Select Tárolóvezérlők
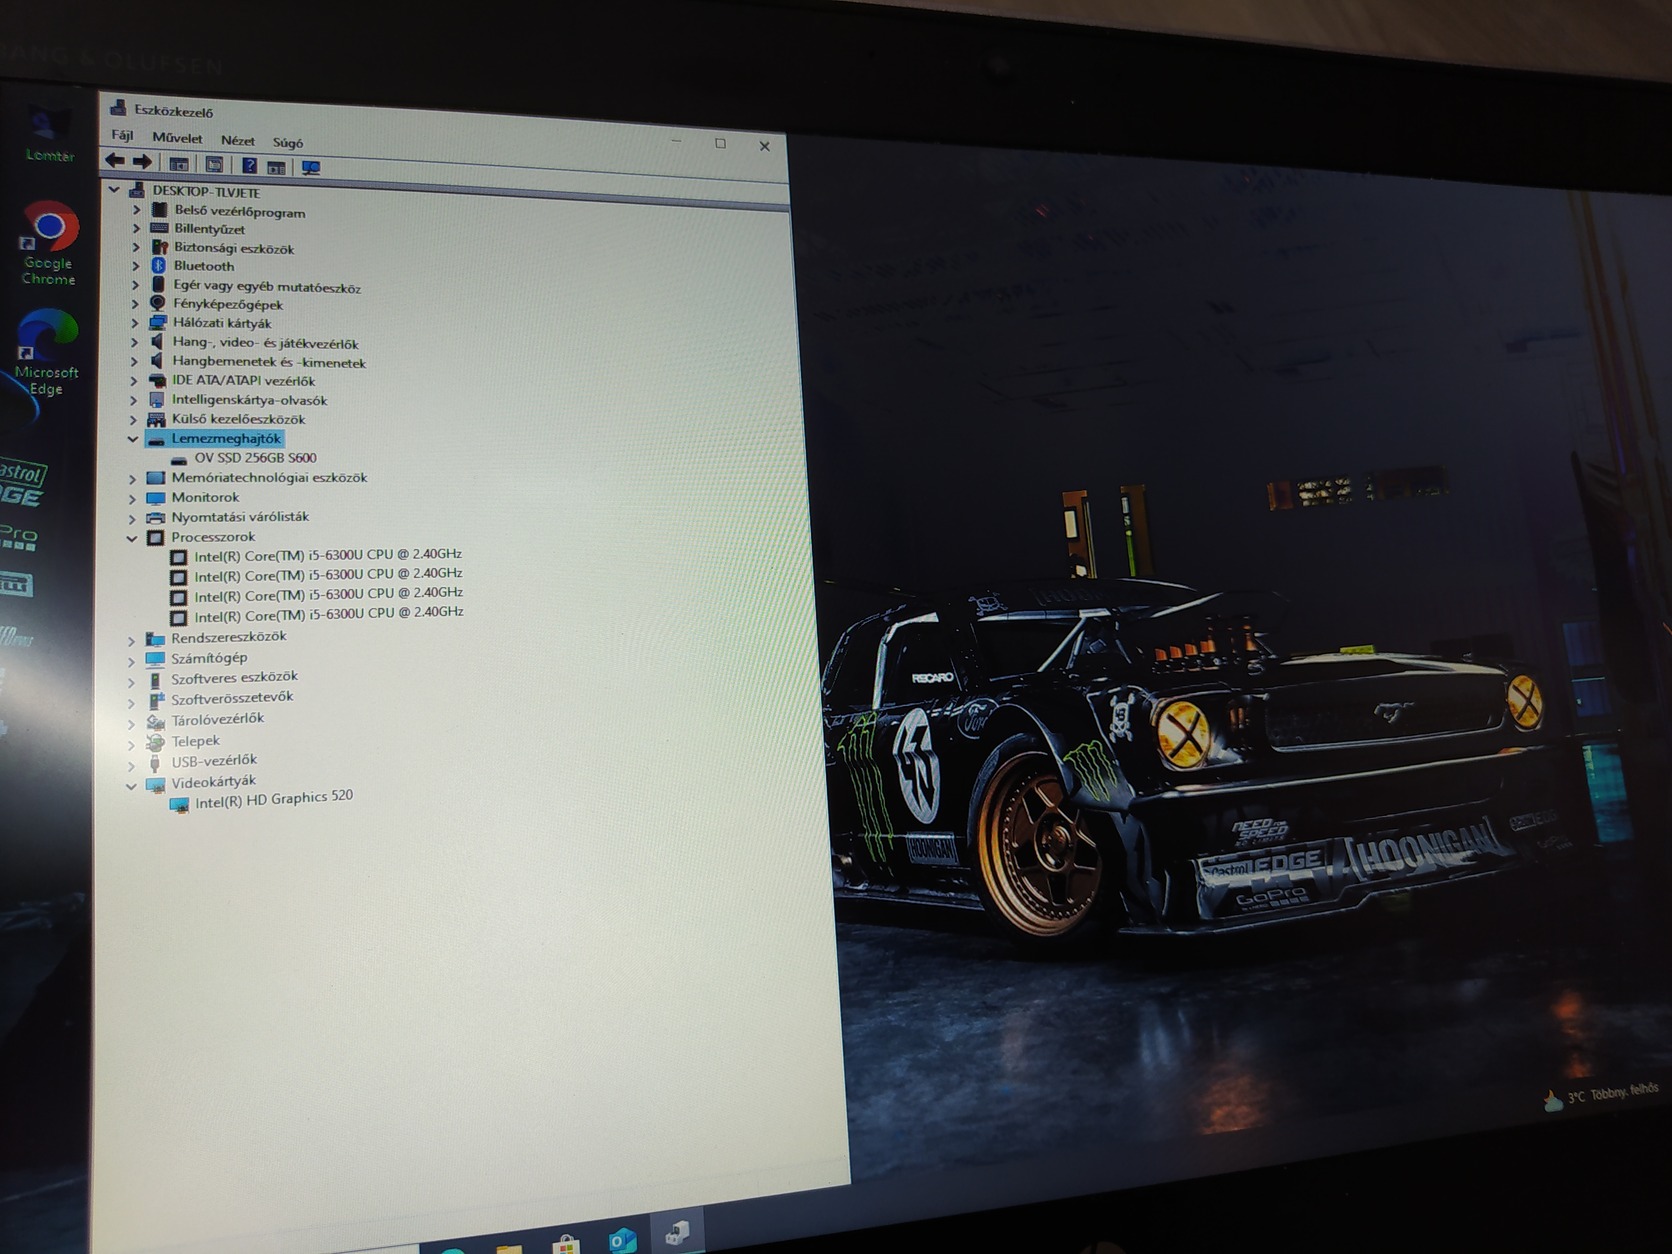This screenshot has width=1672, height=1254. pyautogui.click(x=217, y=720)
